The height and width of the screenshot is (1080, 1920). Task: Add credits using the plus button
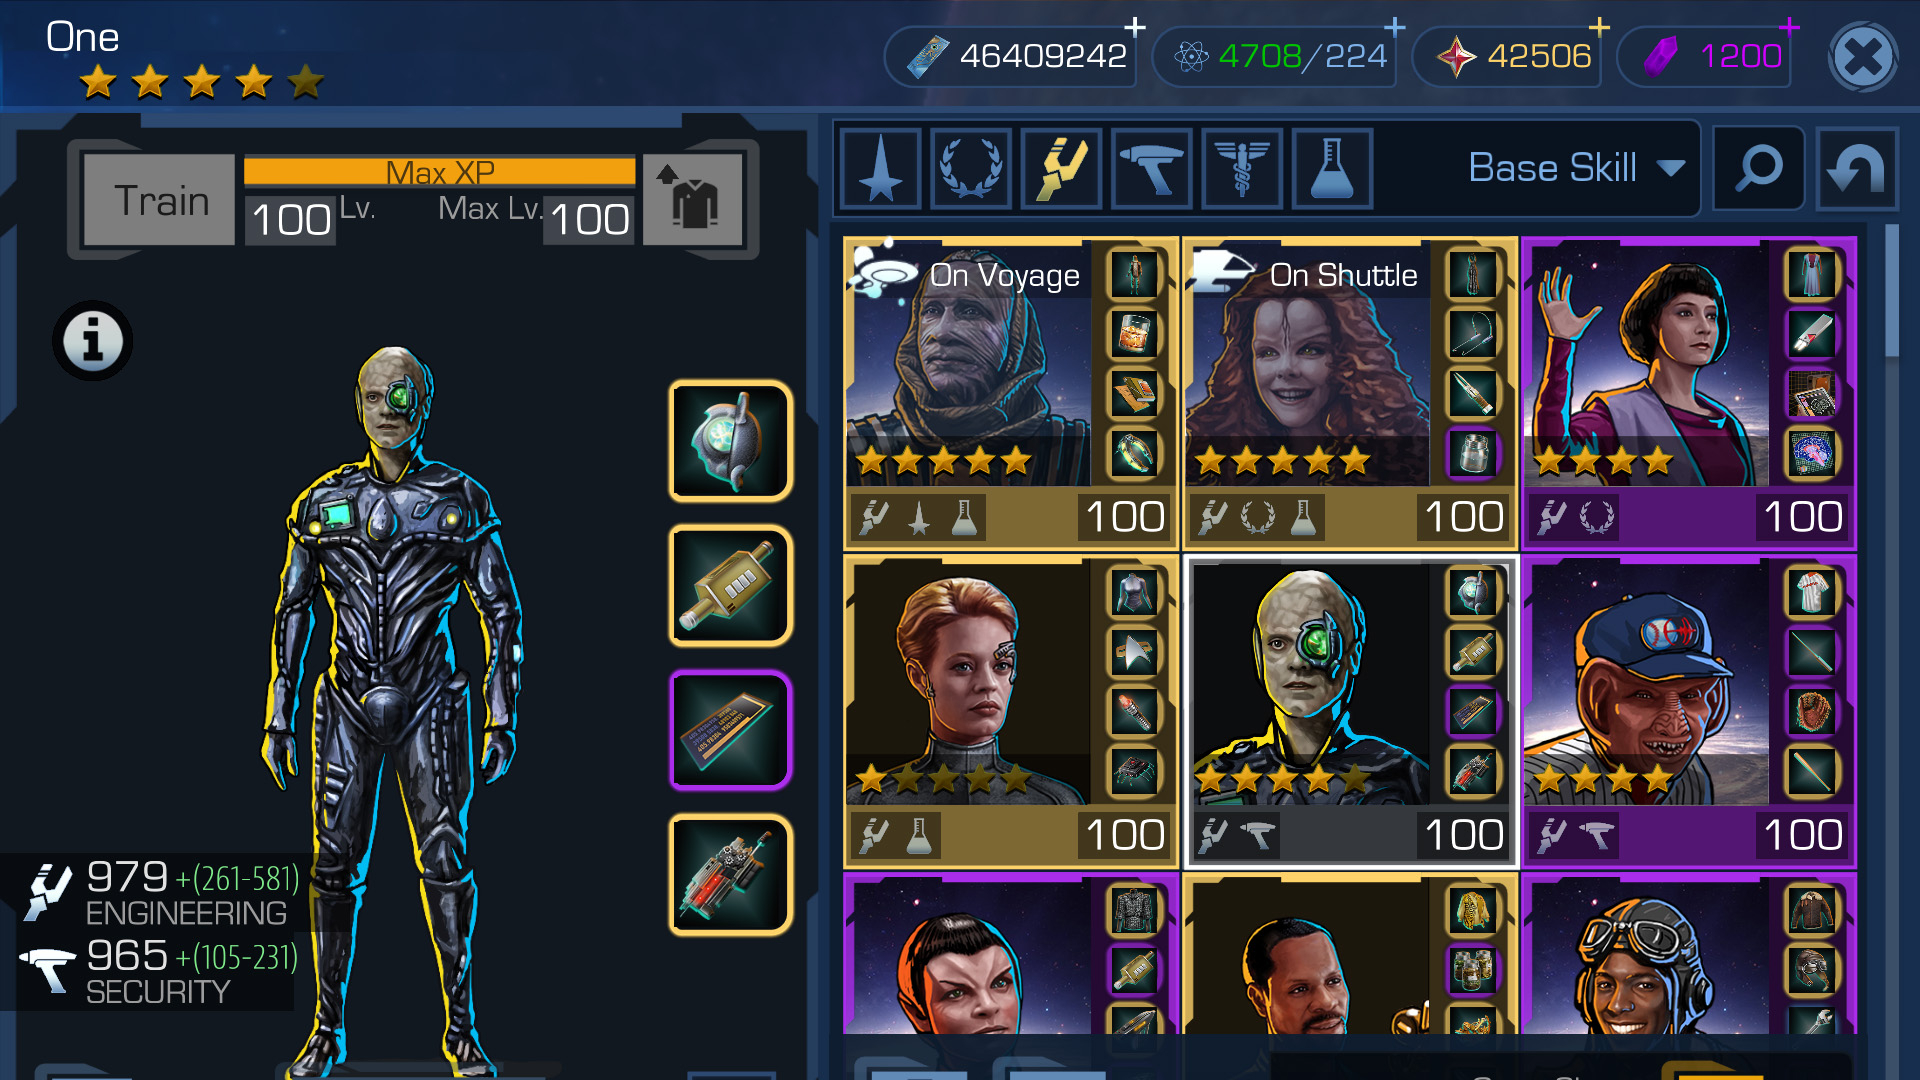1135,27
